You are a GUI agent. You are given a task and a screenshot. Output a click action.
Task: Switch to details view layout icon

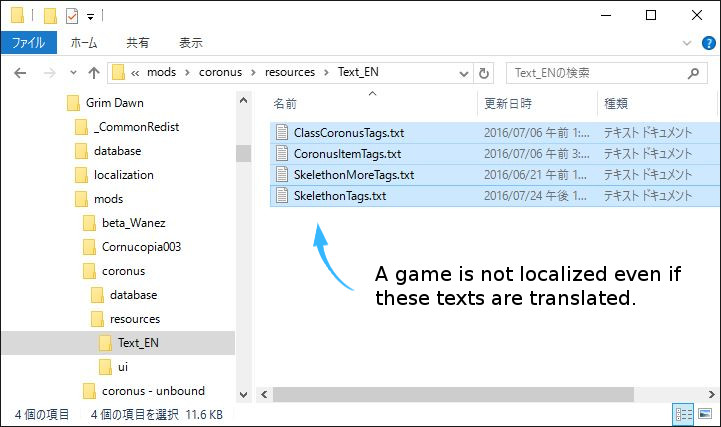coord(684,414)
